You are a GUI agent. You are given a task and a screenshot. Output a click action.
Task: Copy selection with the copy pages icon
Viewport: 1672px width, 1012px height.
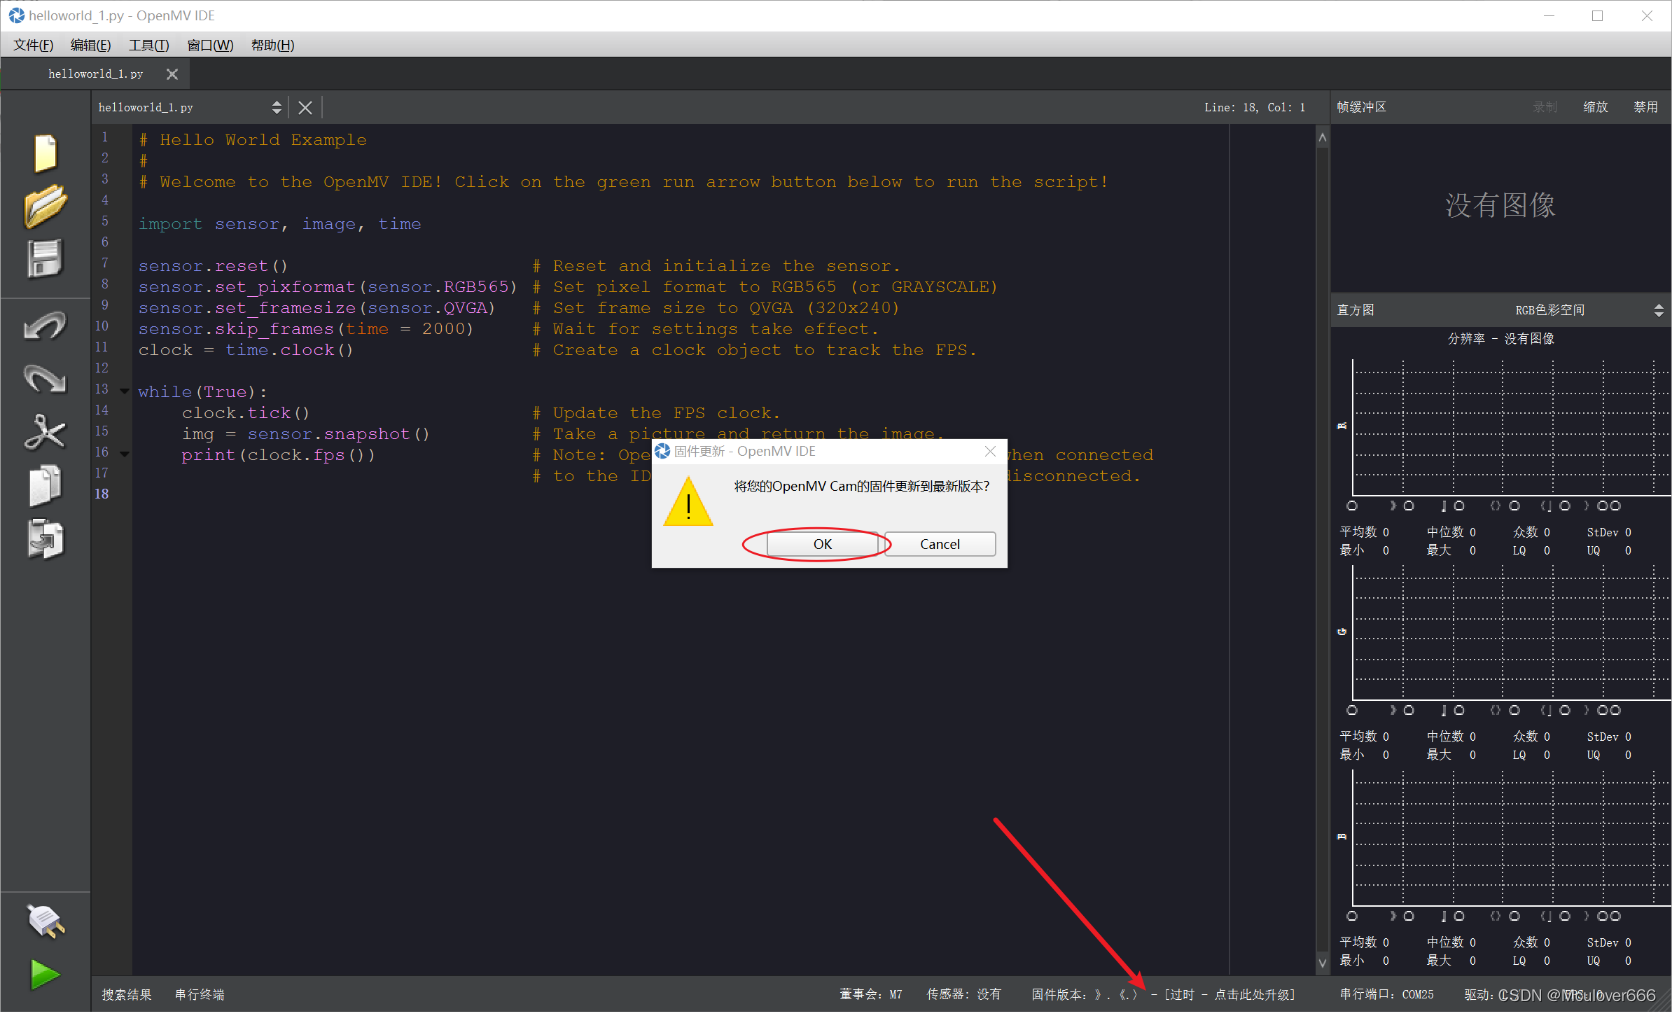tap(45, 486)
